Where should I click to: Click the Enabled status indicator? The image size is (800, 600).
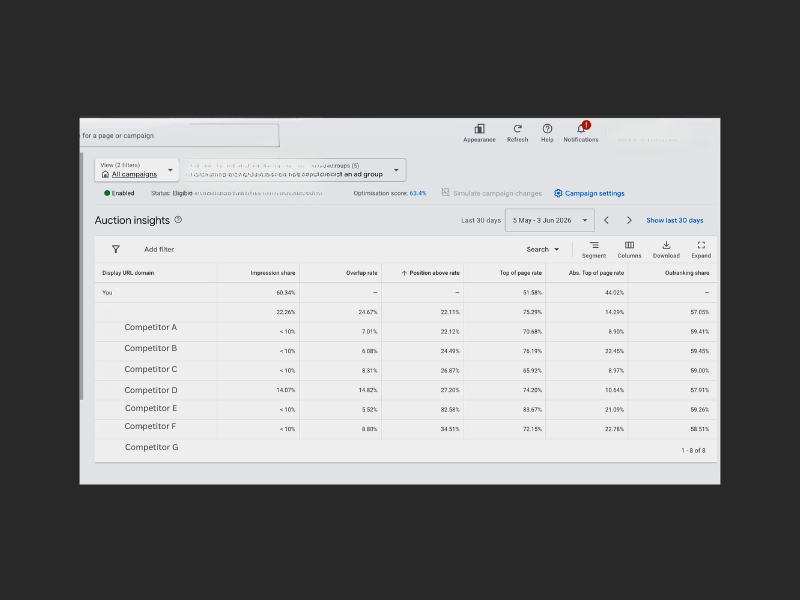(119, 193)
